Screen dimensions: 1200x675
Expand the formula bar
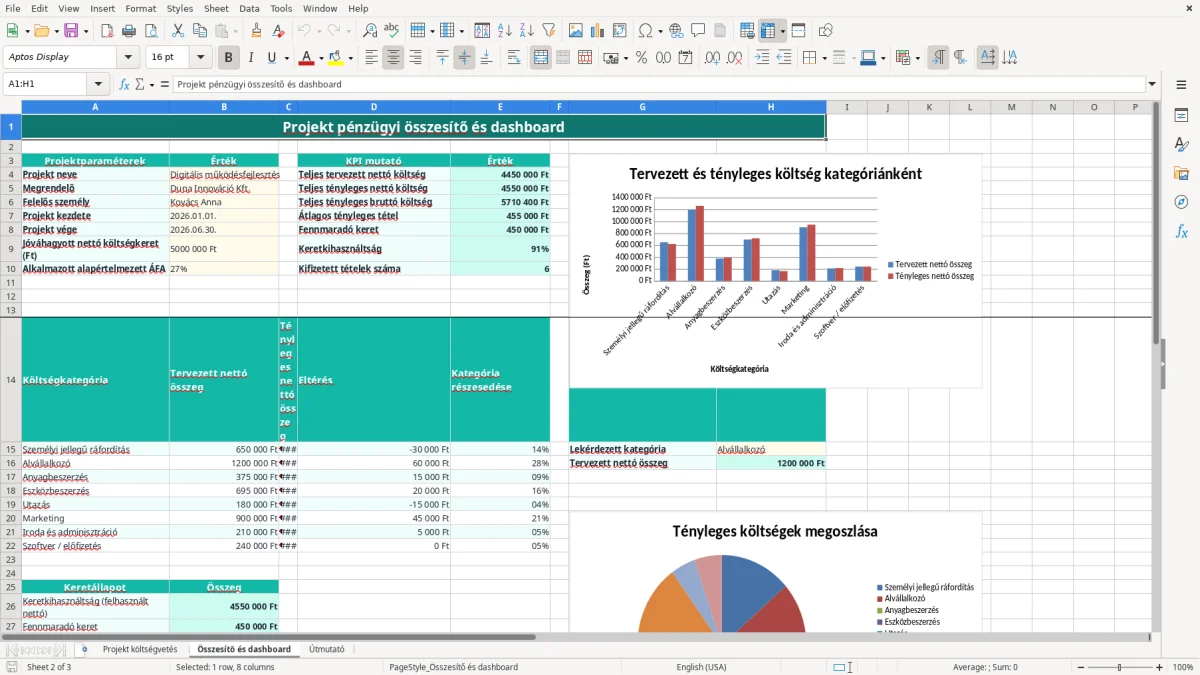[x=1152, y=85]
